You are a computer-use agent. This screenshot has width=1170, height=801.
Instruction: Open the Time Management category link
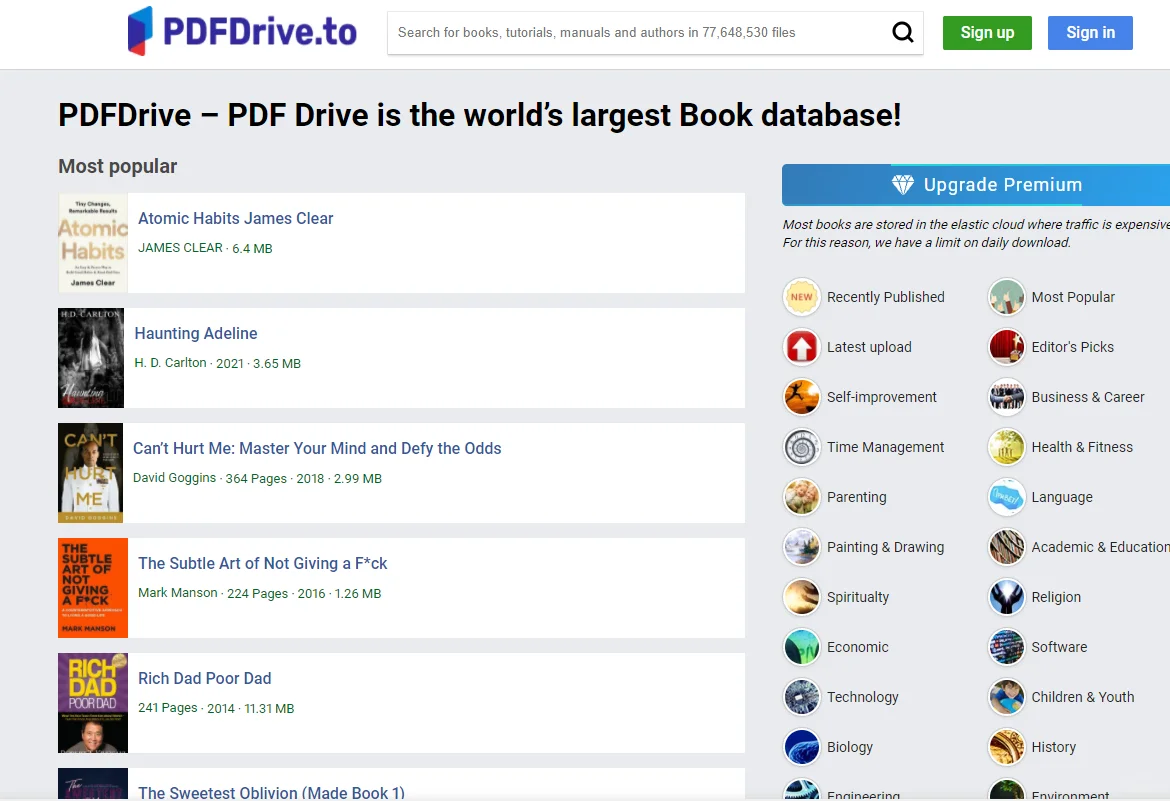point(885,447)
